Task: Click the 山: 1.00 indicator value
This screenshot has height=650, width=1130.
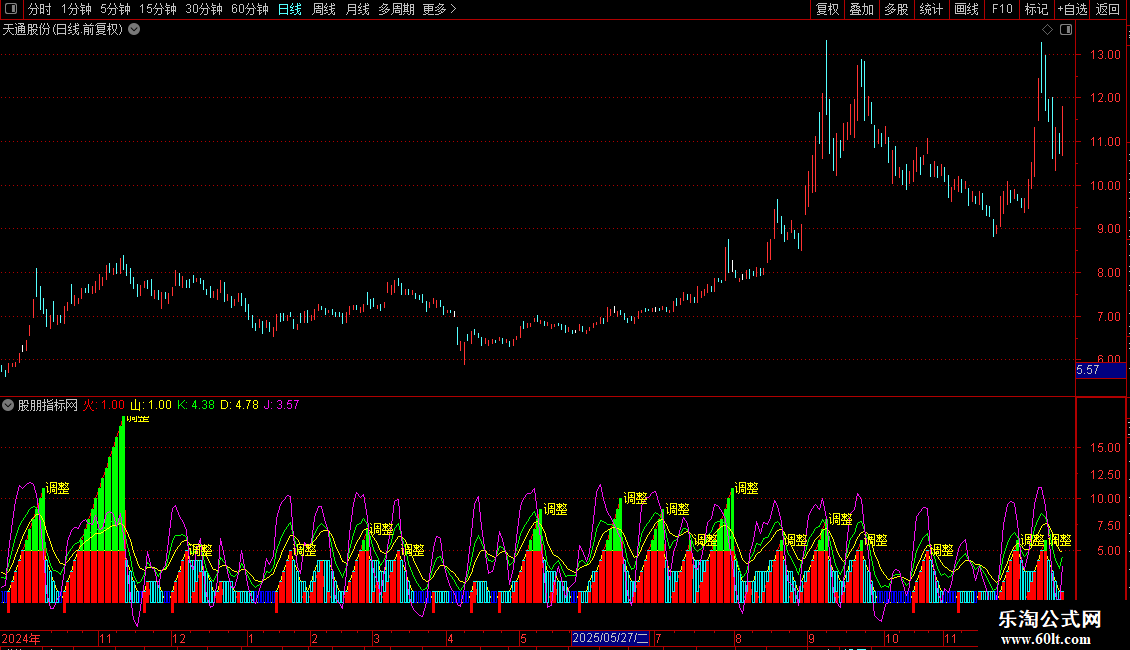Action: (x=151, y=405)
